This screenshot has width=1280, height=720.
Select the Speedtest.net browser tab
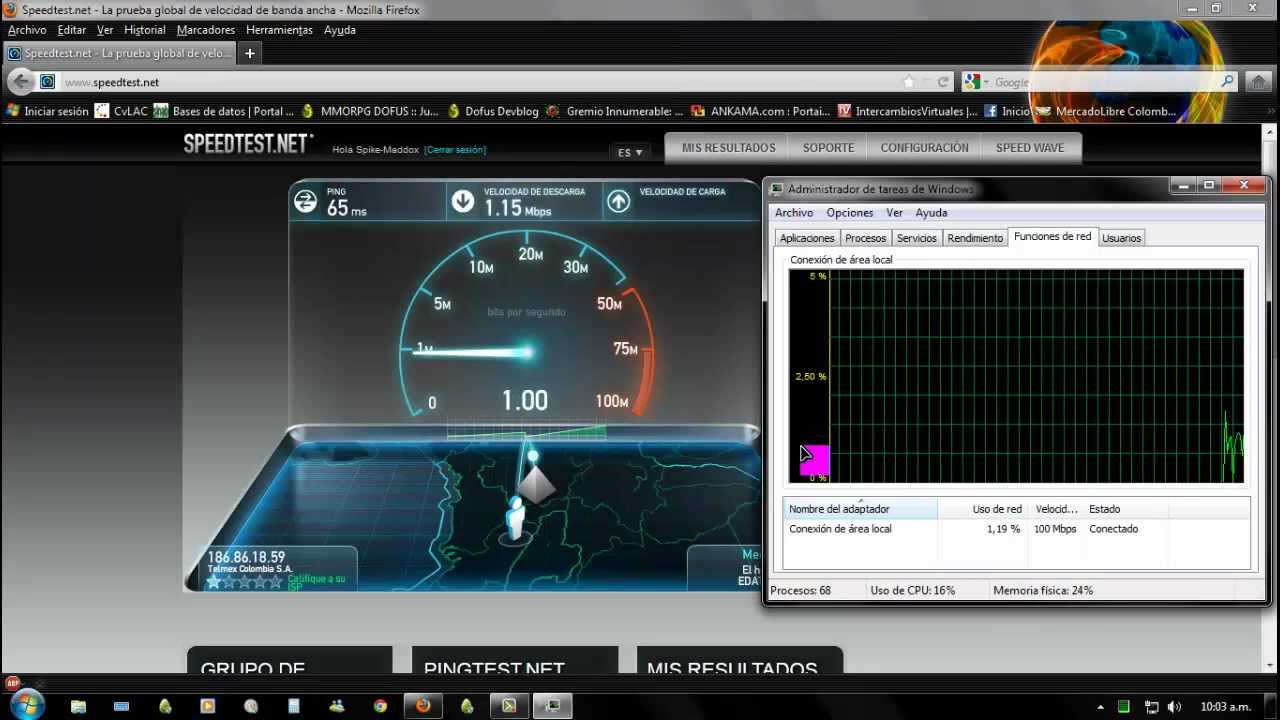point(120,53)
